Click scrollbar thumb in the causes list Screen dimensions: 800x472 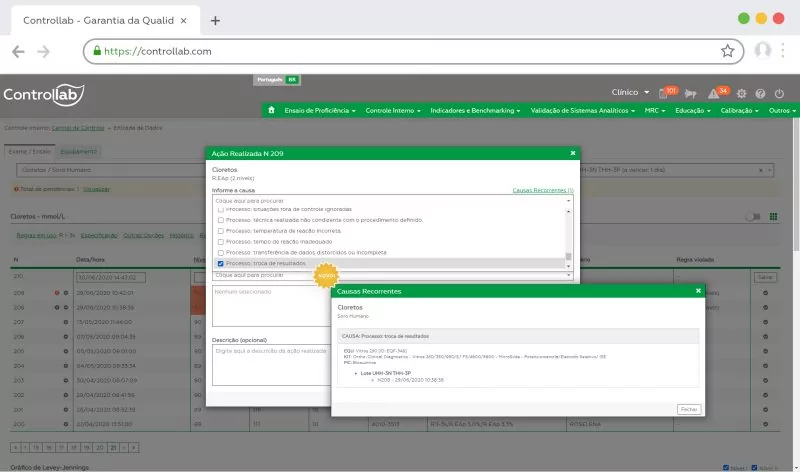pyautogui.click(x=568, y=256)
